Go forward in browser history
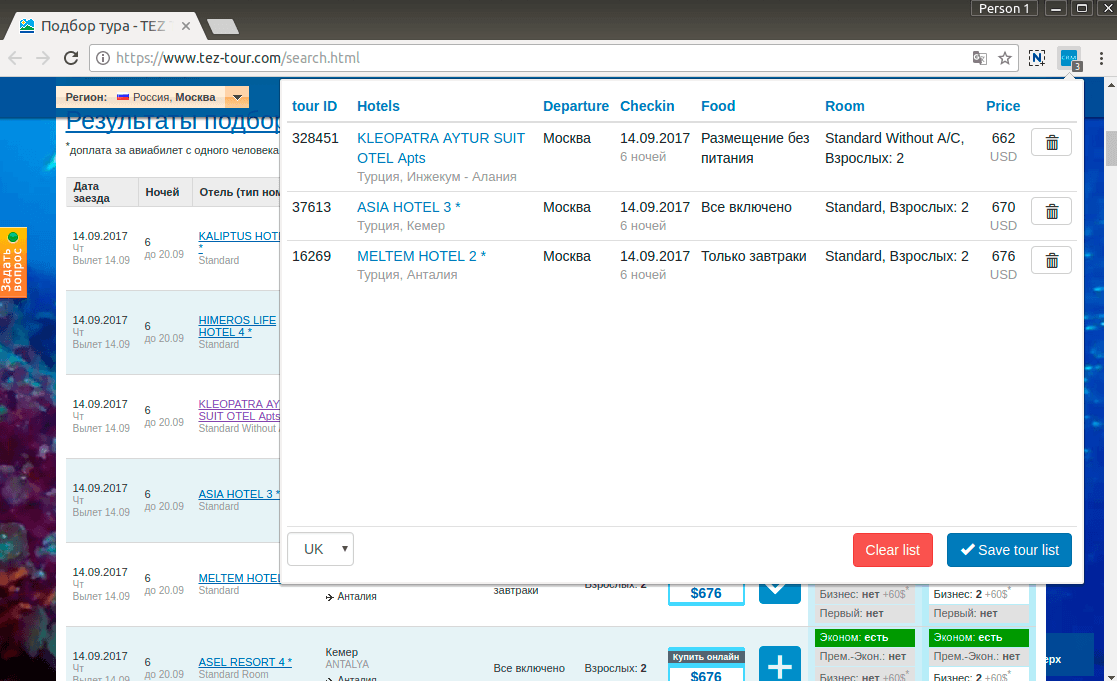This screenshot has width=1117, height=681. (43, 58)
